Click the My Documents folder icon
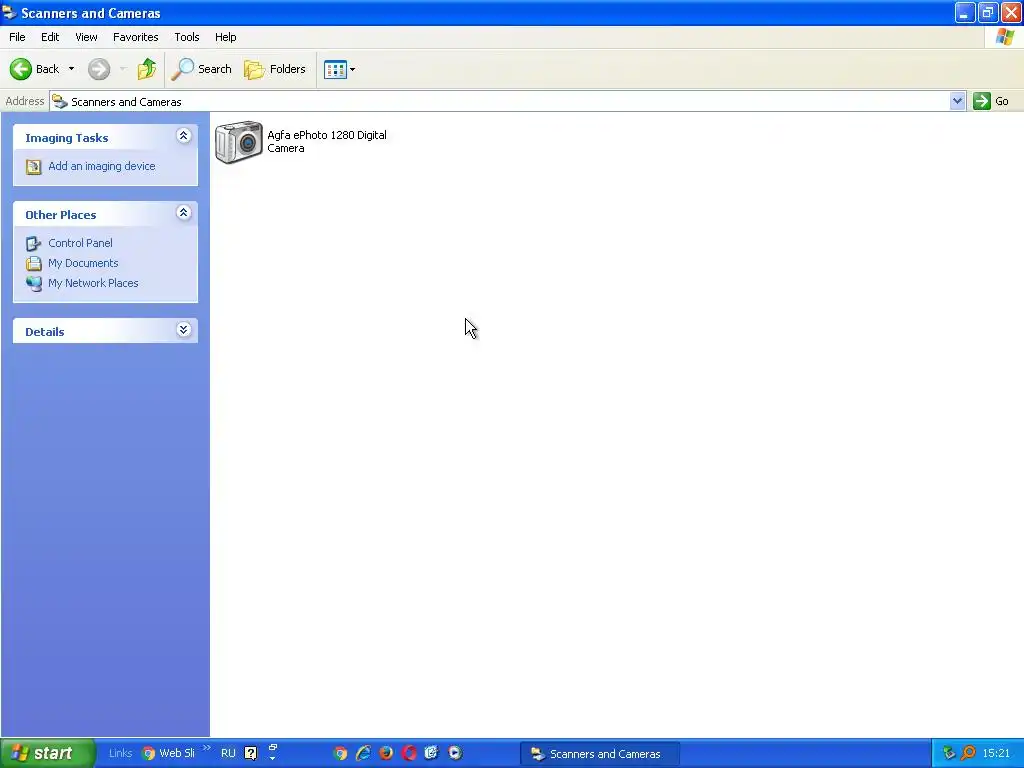The width and height of the screenshot is (1024, 768). pos(33,264)
